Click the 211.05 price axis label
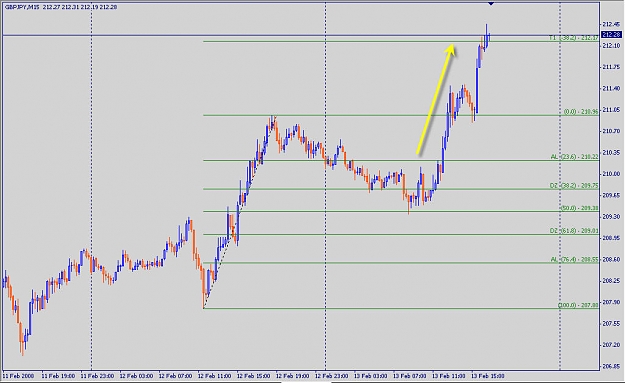The height and width of the screenshot is (383, 625). pyautogui.click(x=611, y=110)
